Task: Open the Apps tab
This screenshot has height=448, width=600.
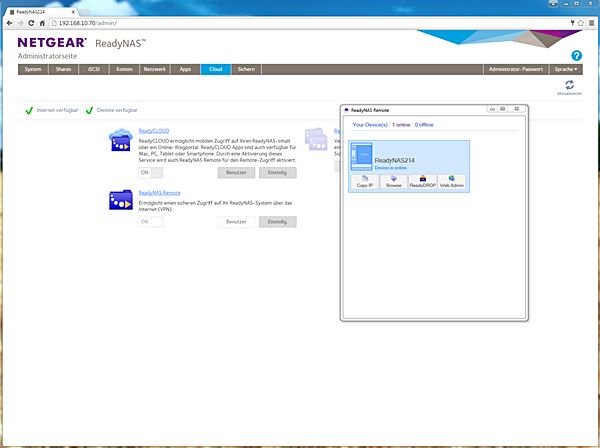Action: [185, 69]
